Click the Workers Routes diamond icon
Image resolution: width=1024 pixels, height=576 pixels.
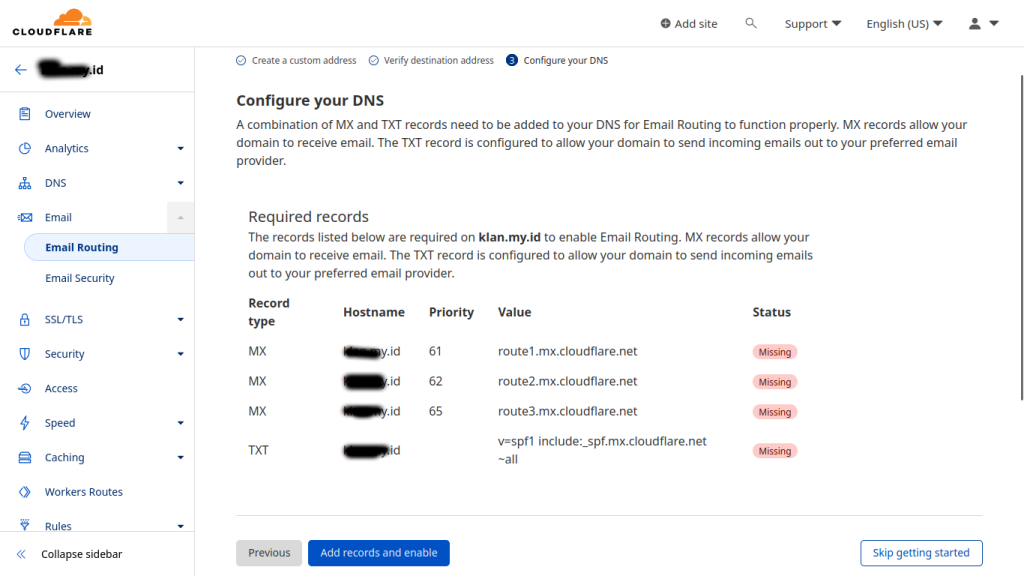25,492
